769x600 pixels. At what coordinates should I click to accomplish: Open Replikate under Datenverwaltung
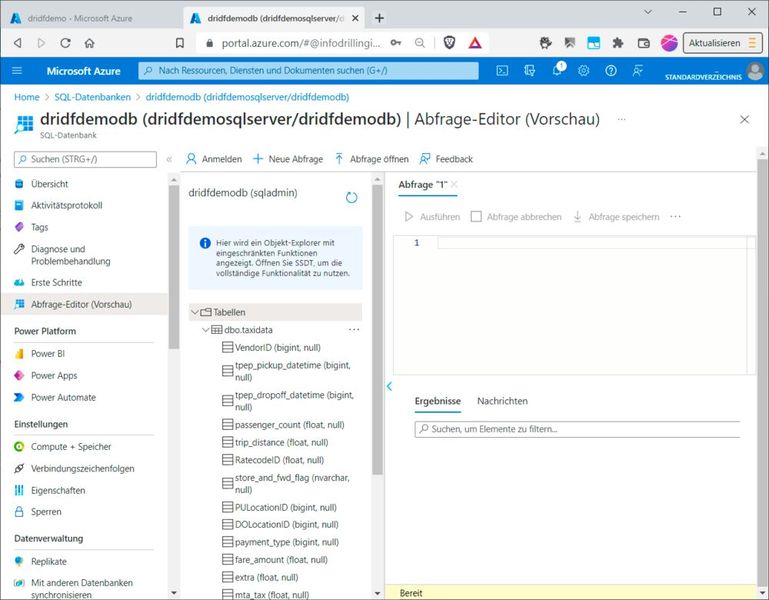tap(49, 561)
